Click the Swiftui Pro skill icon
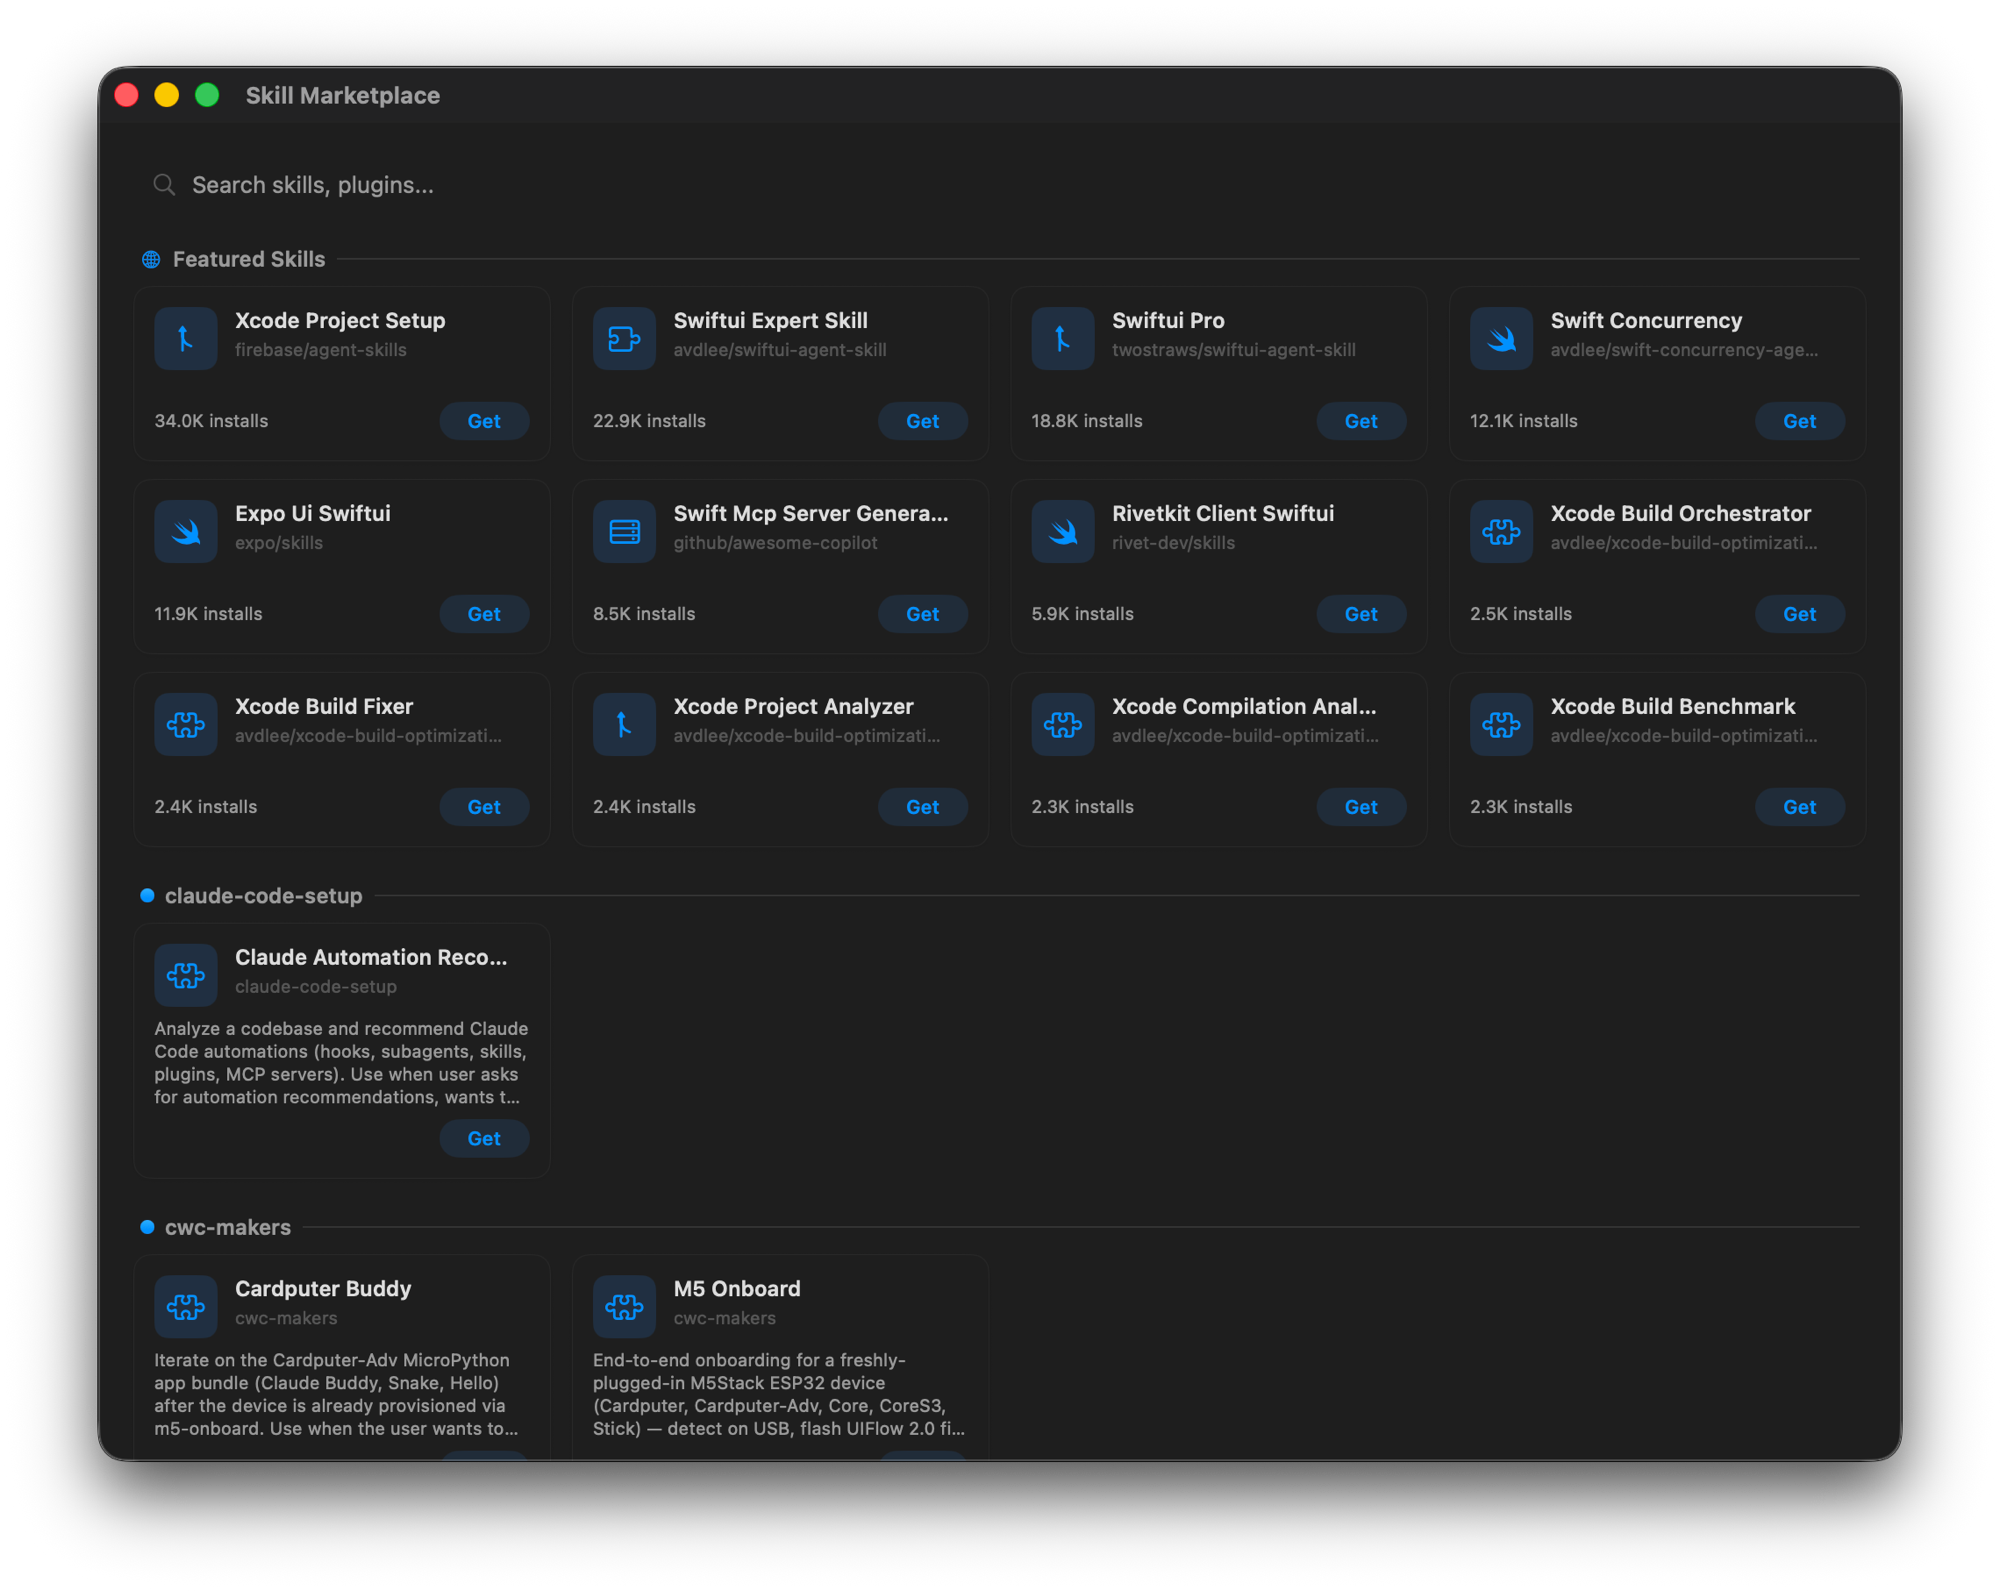Image resolution: width=2000 pixels, height=1591 pixels. coord(1062,338)
